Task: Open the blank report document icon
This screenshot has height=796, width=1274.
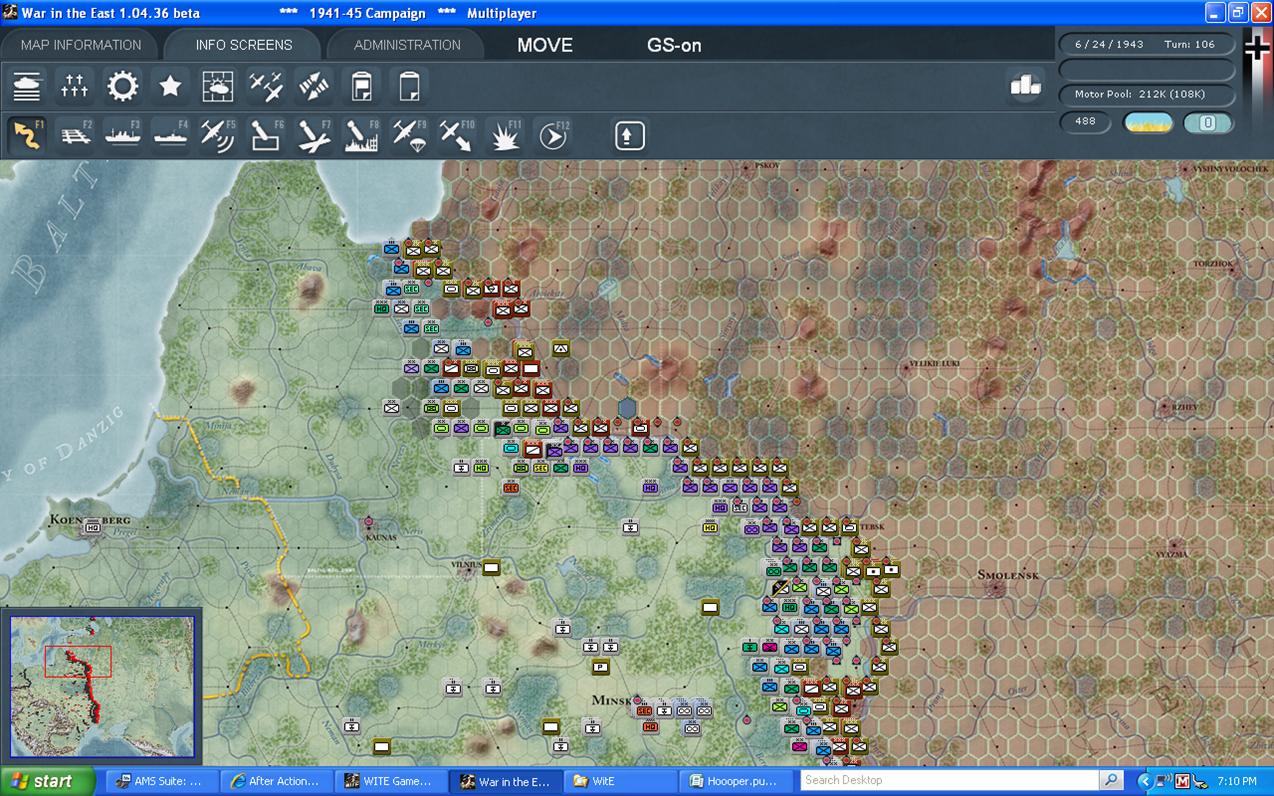Action: coord(409,87)
